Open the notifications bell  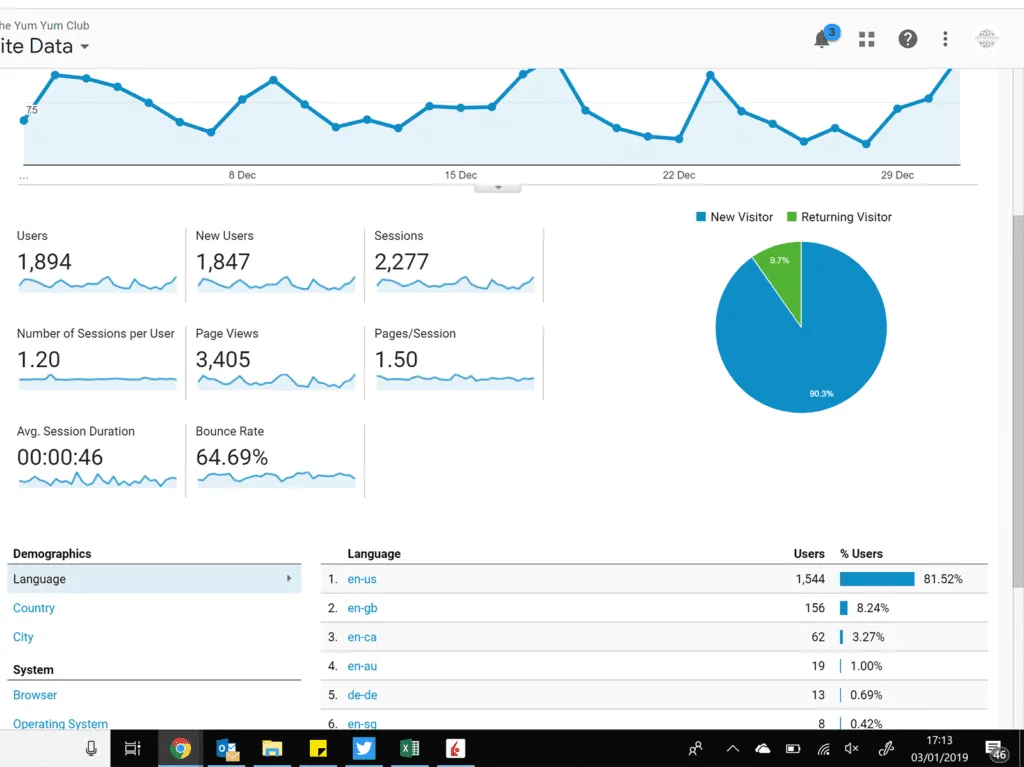pyautogui.click(x=822, y=39)
